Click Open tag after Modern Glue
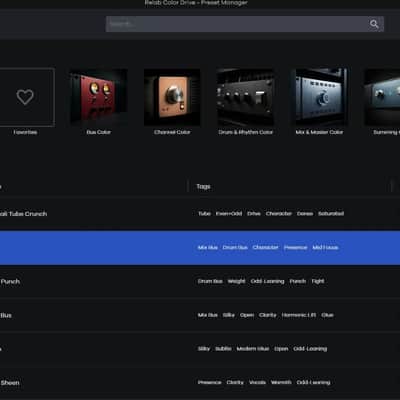The width and height of the screenshot is (400, 400). click(281, 349)
